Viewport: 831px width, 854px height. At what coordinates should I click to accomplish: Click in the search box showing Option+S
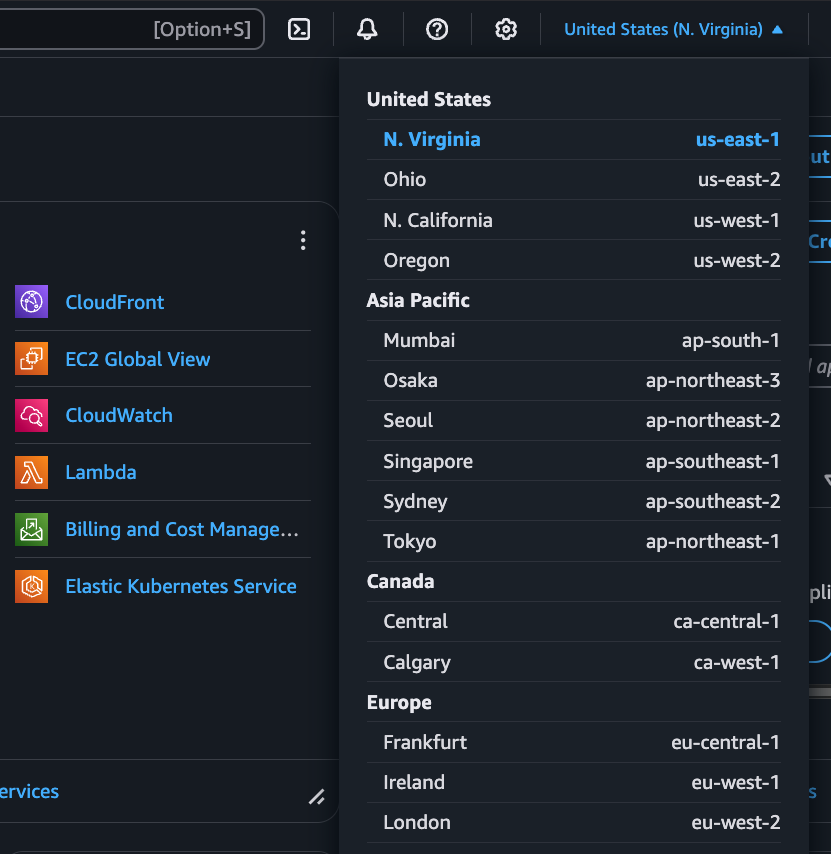[x=131, y=29]
